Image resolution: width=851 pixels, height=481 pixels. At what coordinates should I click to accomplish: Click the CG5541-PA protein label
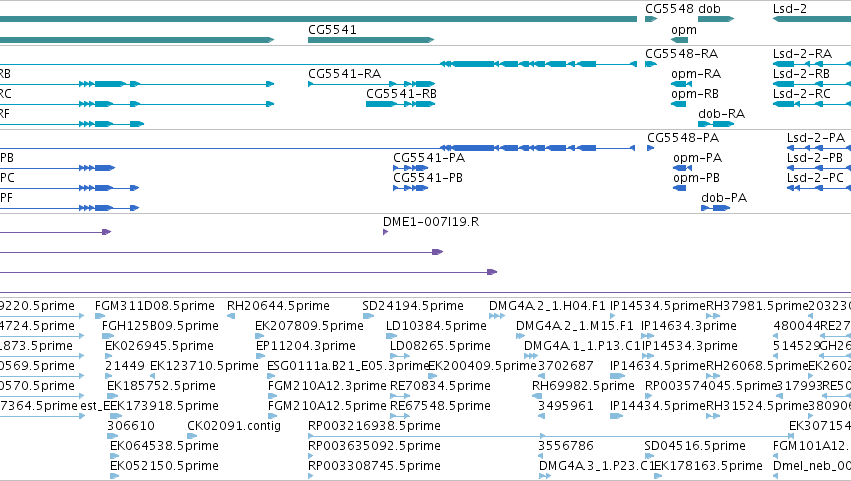click(x=429, y=158)
